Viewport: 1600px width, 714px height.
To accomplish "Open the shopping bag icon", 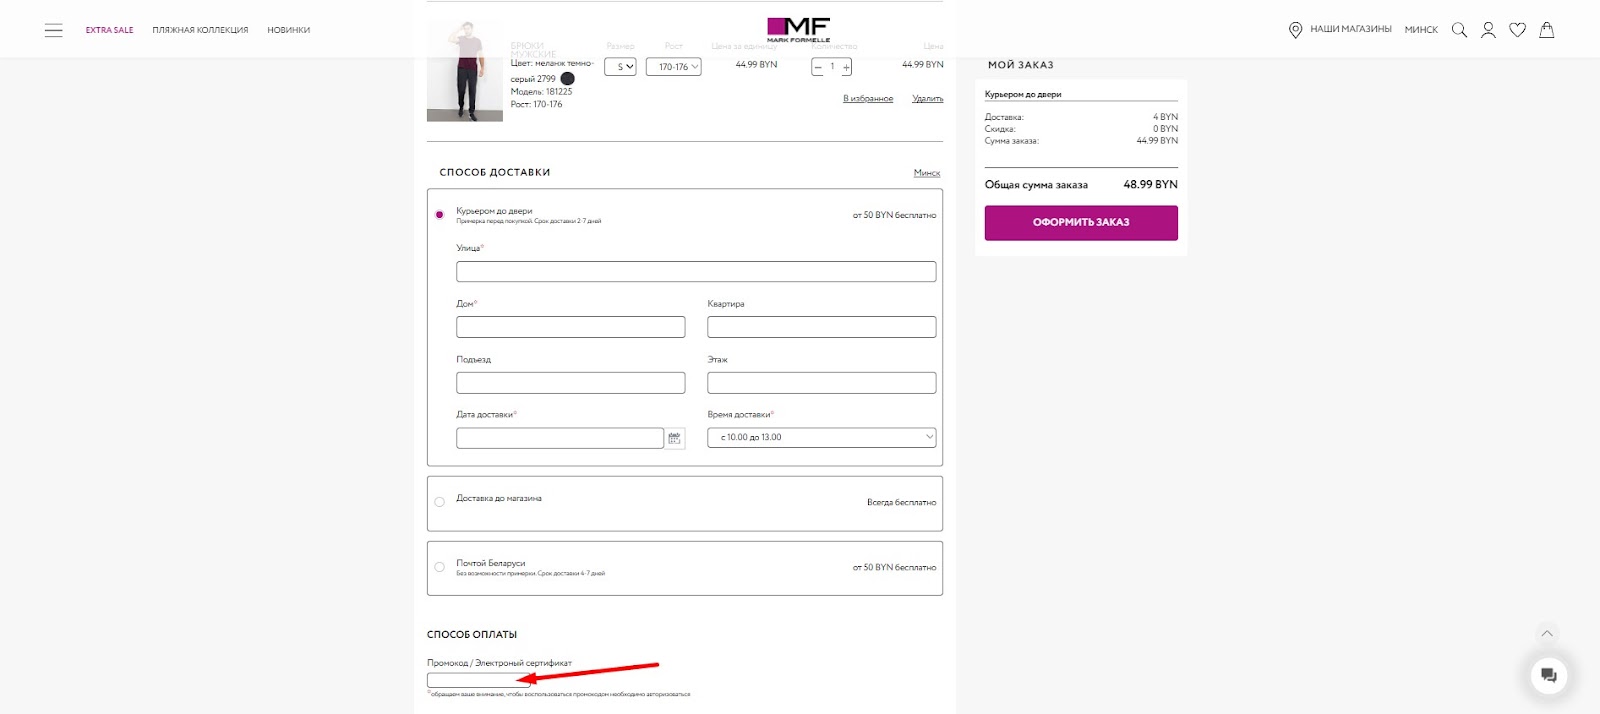I will tap(1546, 30).
